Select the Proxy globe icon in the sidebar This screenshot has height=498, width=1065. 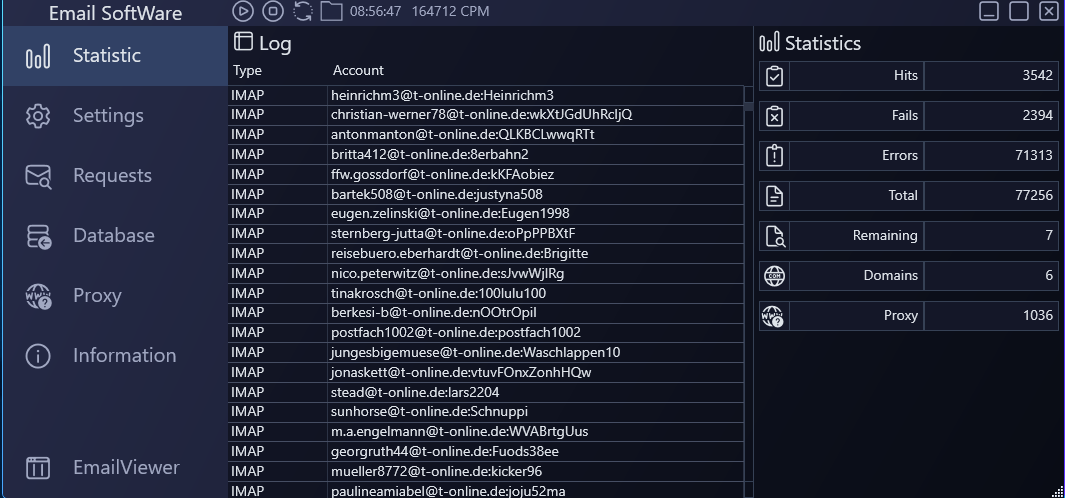point(38,296)
